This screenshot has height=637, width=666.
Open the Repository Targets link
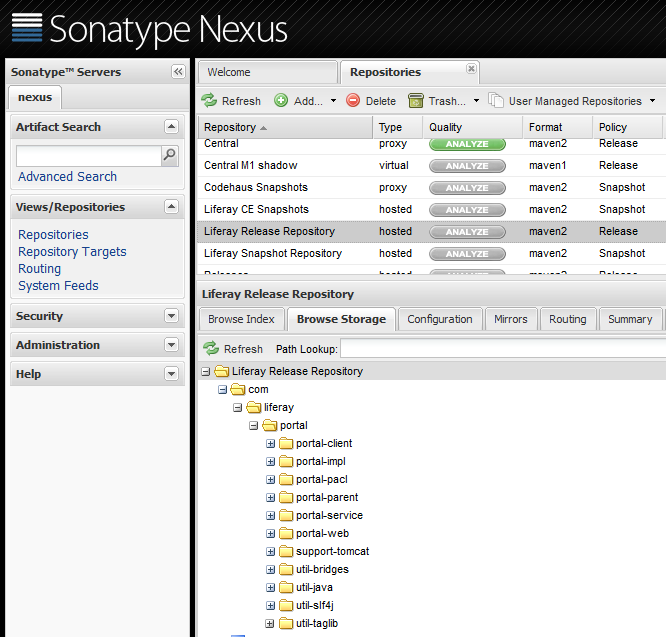coord(72,251)
